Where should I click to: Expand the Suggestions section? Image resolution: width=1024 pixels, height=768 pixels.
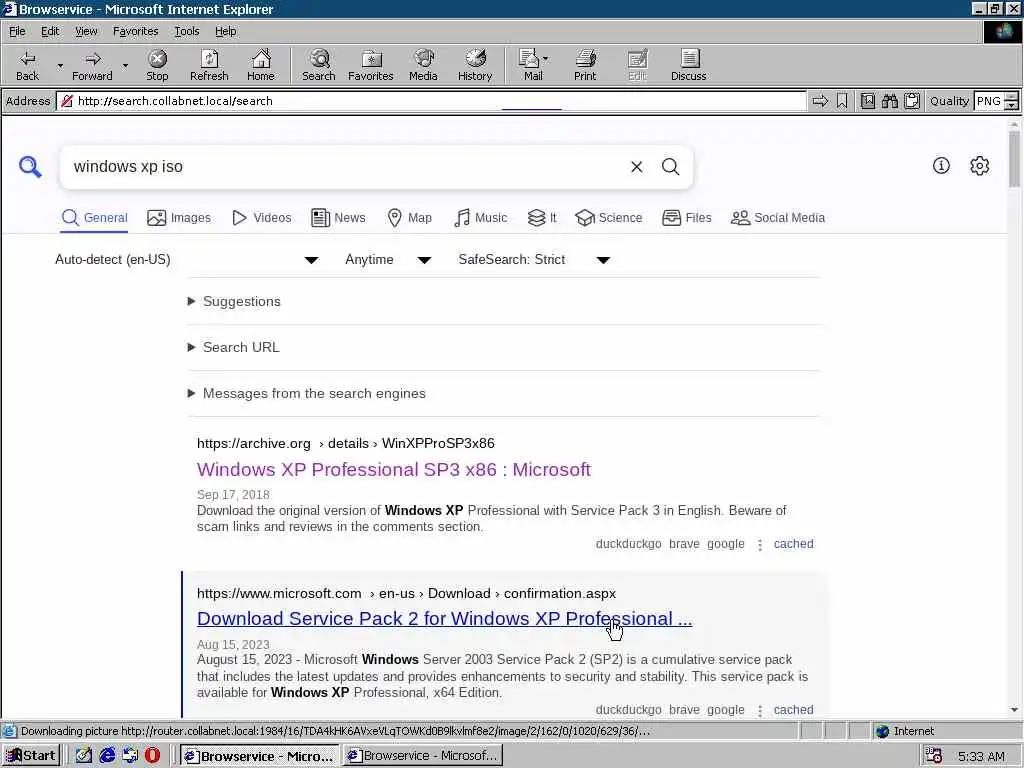click(234, 301)
